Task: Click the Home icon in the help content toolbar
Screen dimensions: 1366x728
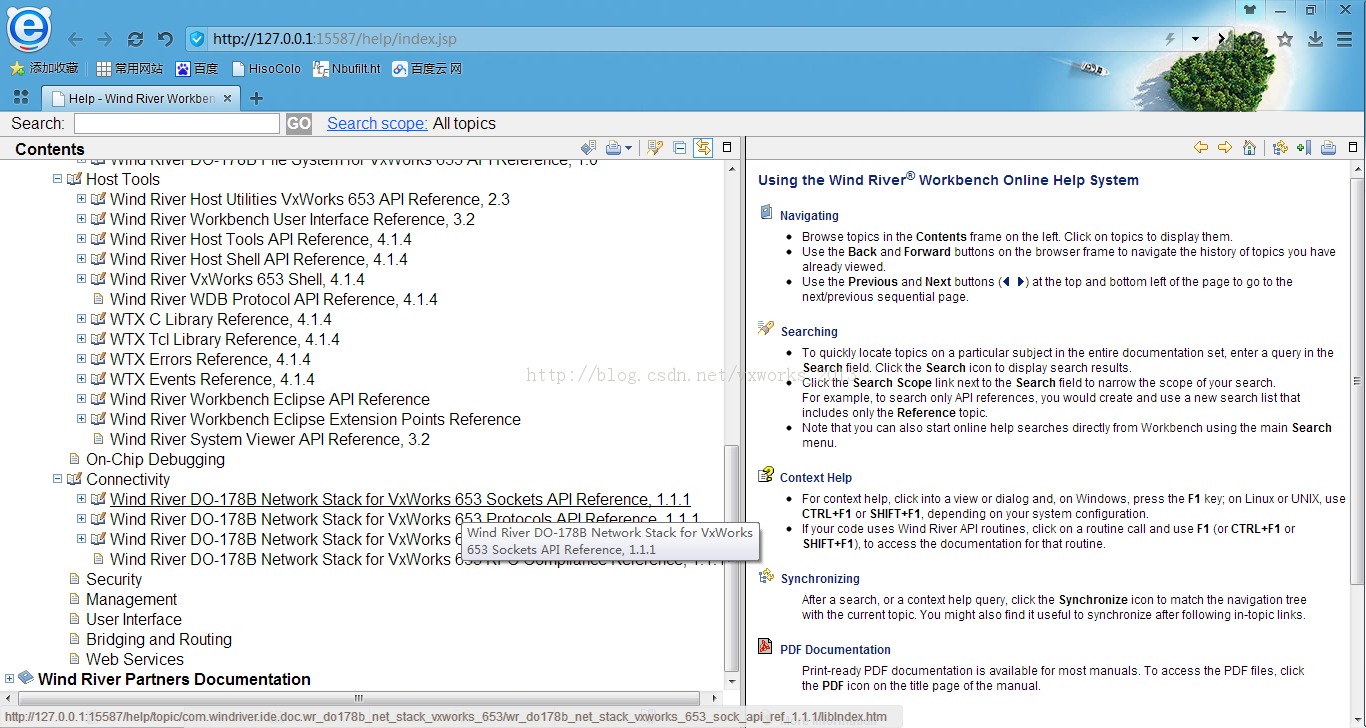Action: 1249,148
